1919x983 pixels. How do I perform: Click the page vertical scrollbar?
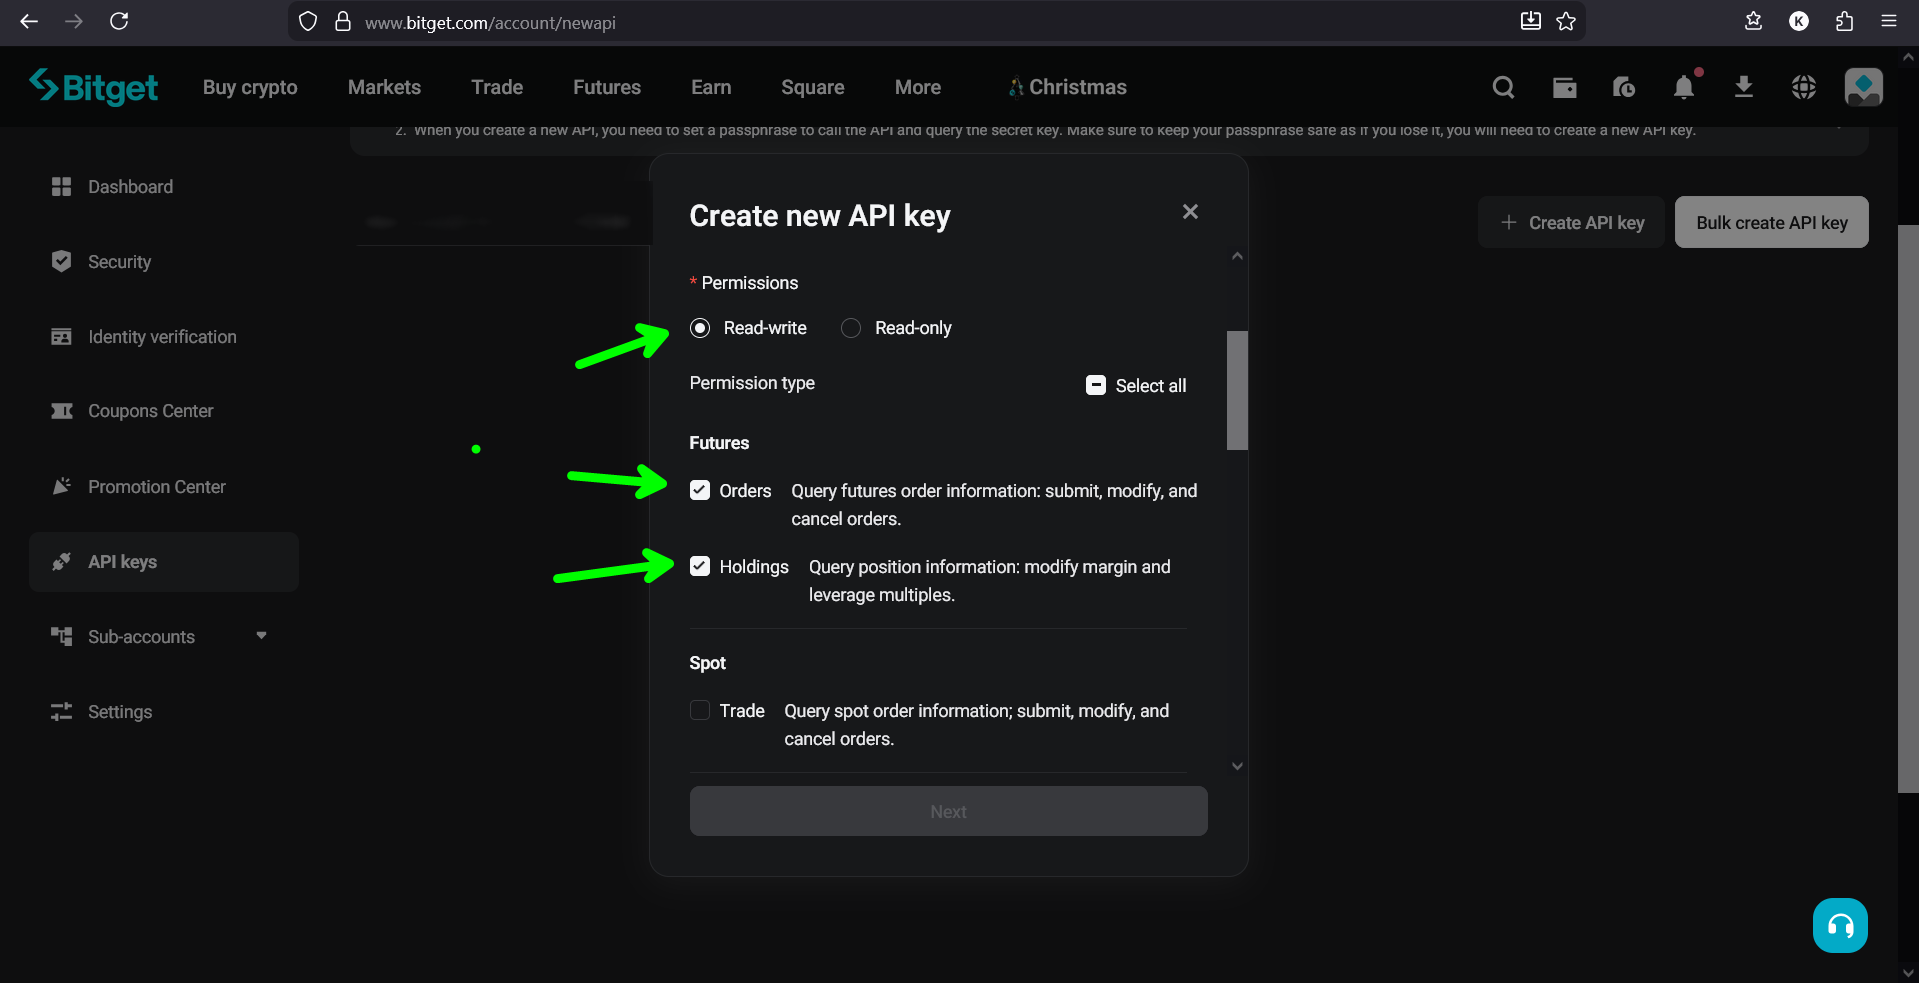click(x=1908, y=508)
